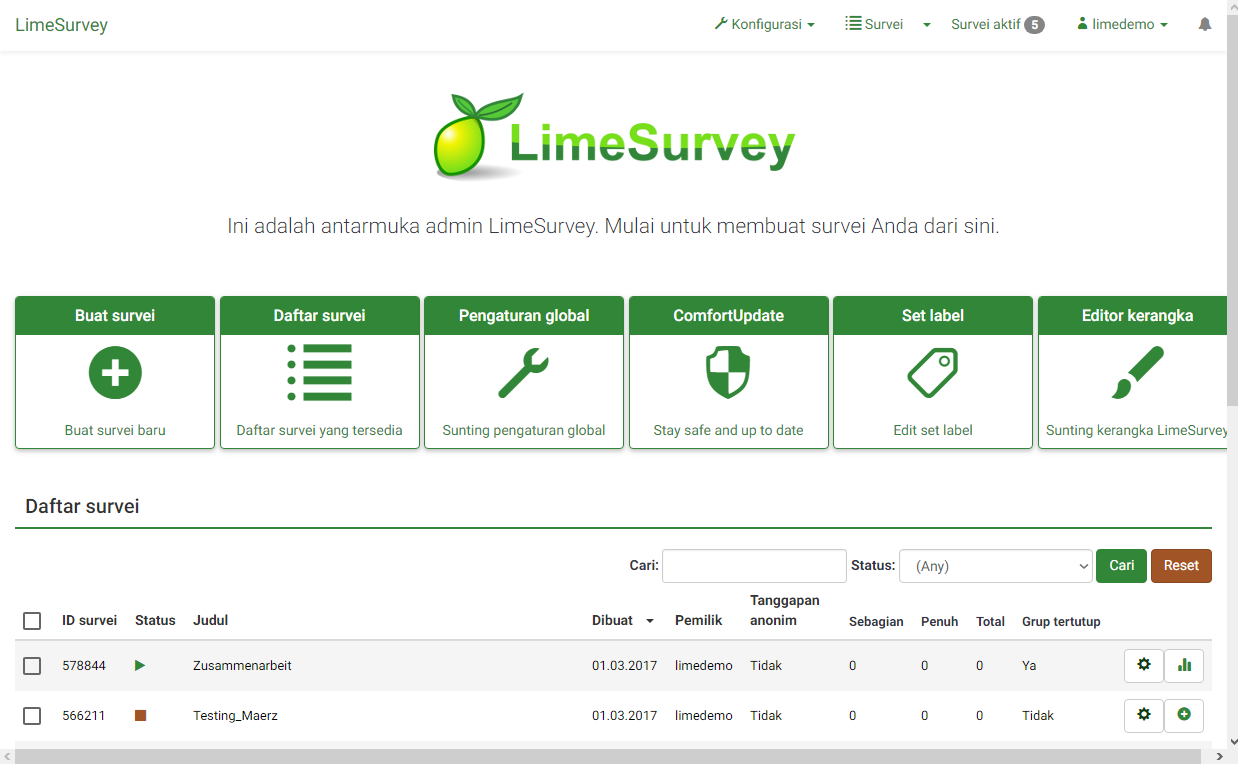Open settings gear for Zusammenarbeit survey
1238x764 pixels.
(1144, 665)
